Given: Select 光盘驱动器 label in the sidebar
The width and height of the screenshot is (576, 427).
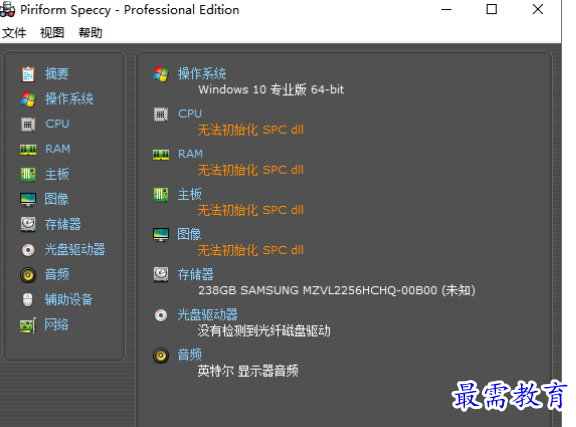Looking at the screenshot, I should coord(75,250).
